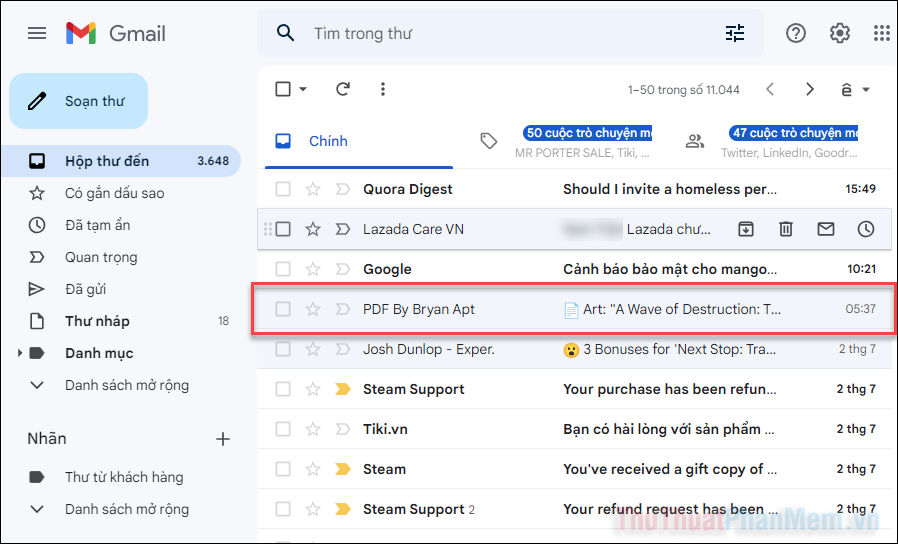Open email 'Cảnh báo bảo mật cho mango...'
The height and width of the screenshot is (544, 898).
coord(574,269)
